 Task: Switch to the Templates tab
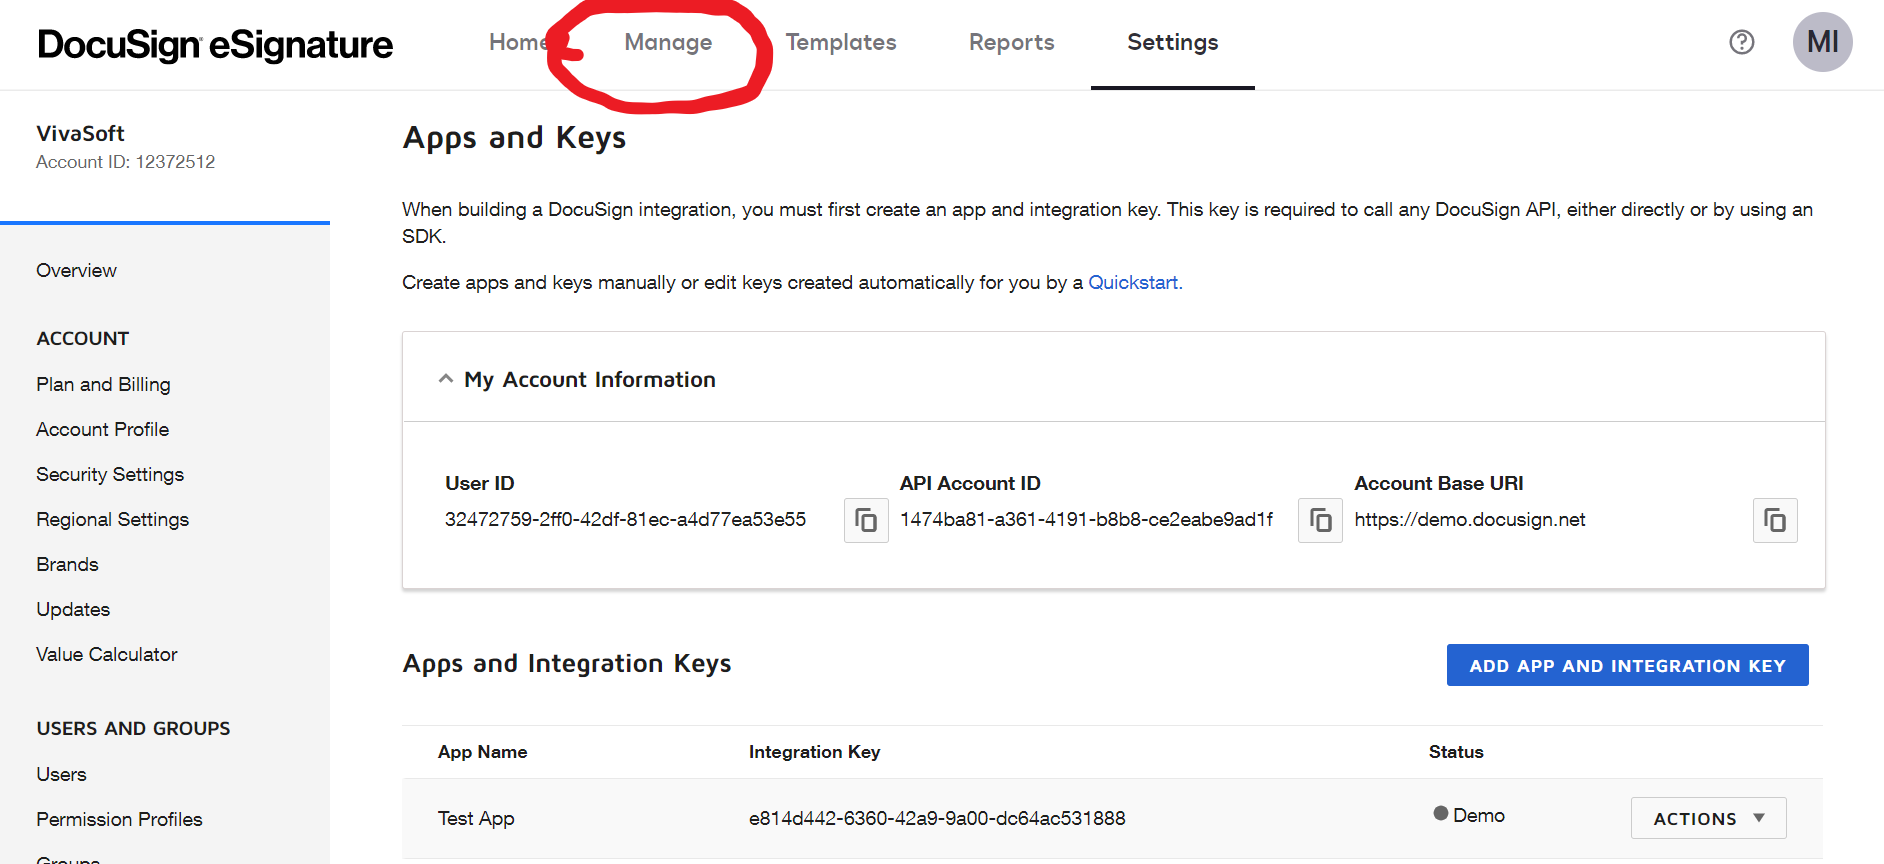tap(840, 42)
